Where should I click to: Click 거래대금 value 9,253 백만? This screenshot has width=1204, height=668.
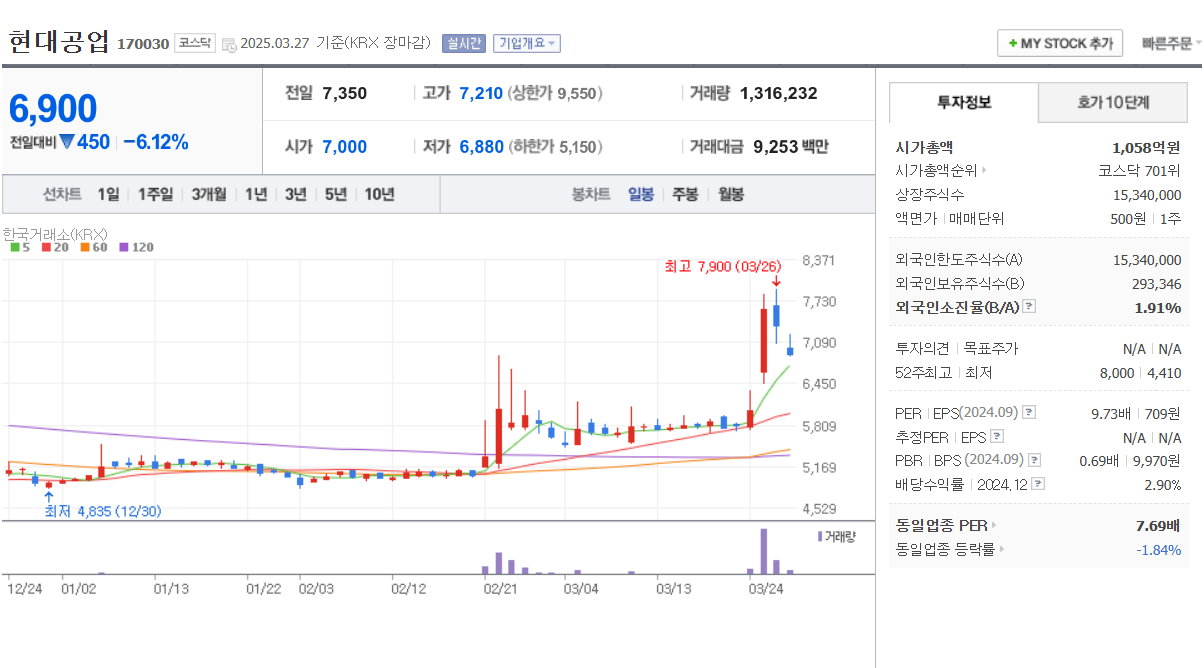(790, 147)
